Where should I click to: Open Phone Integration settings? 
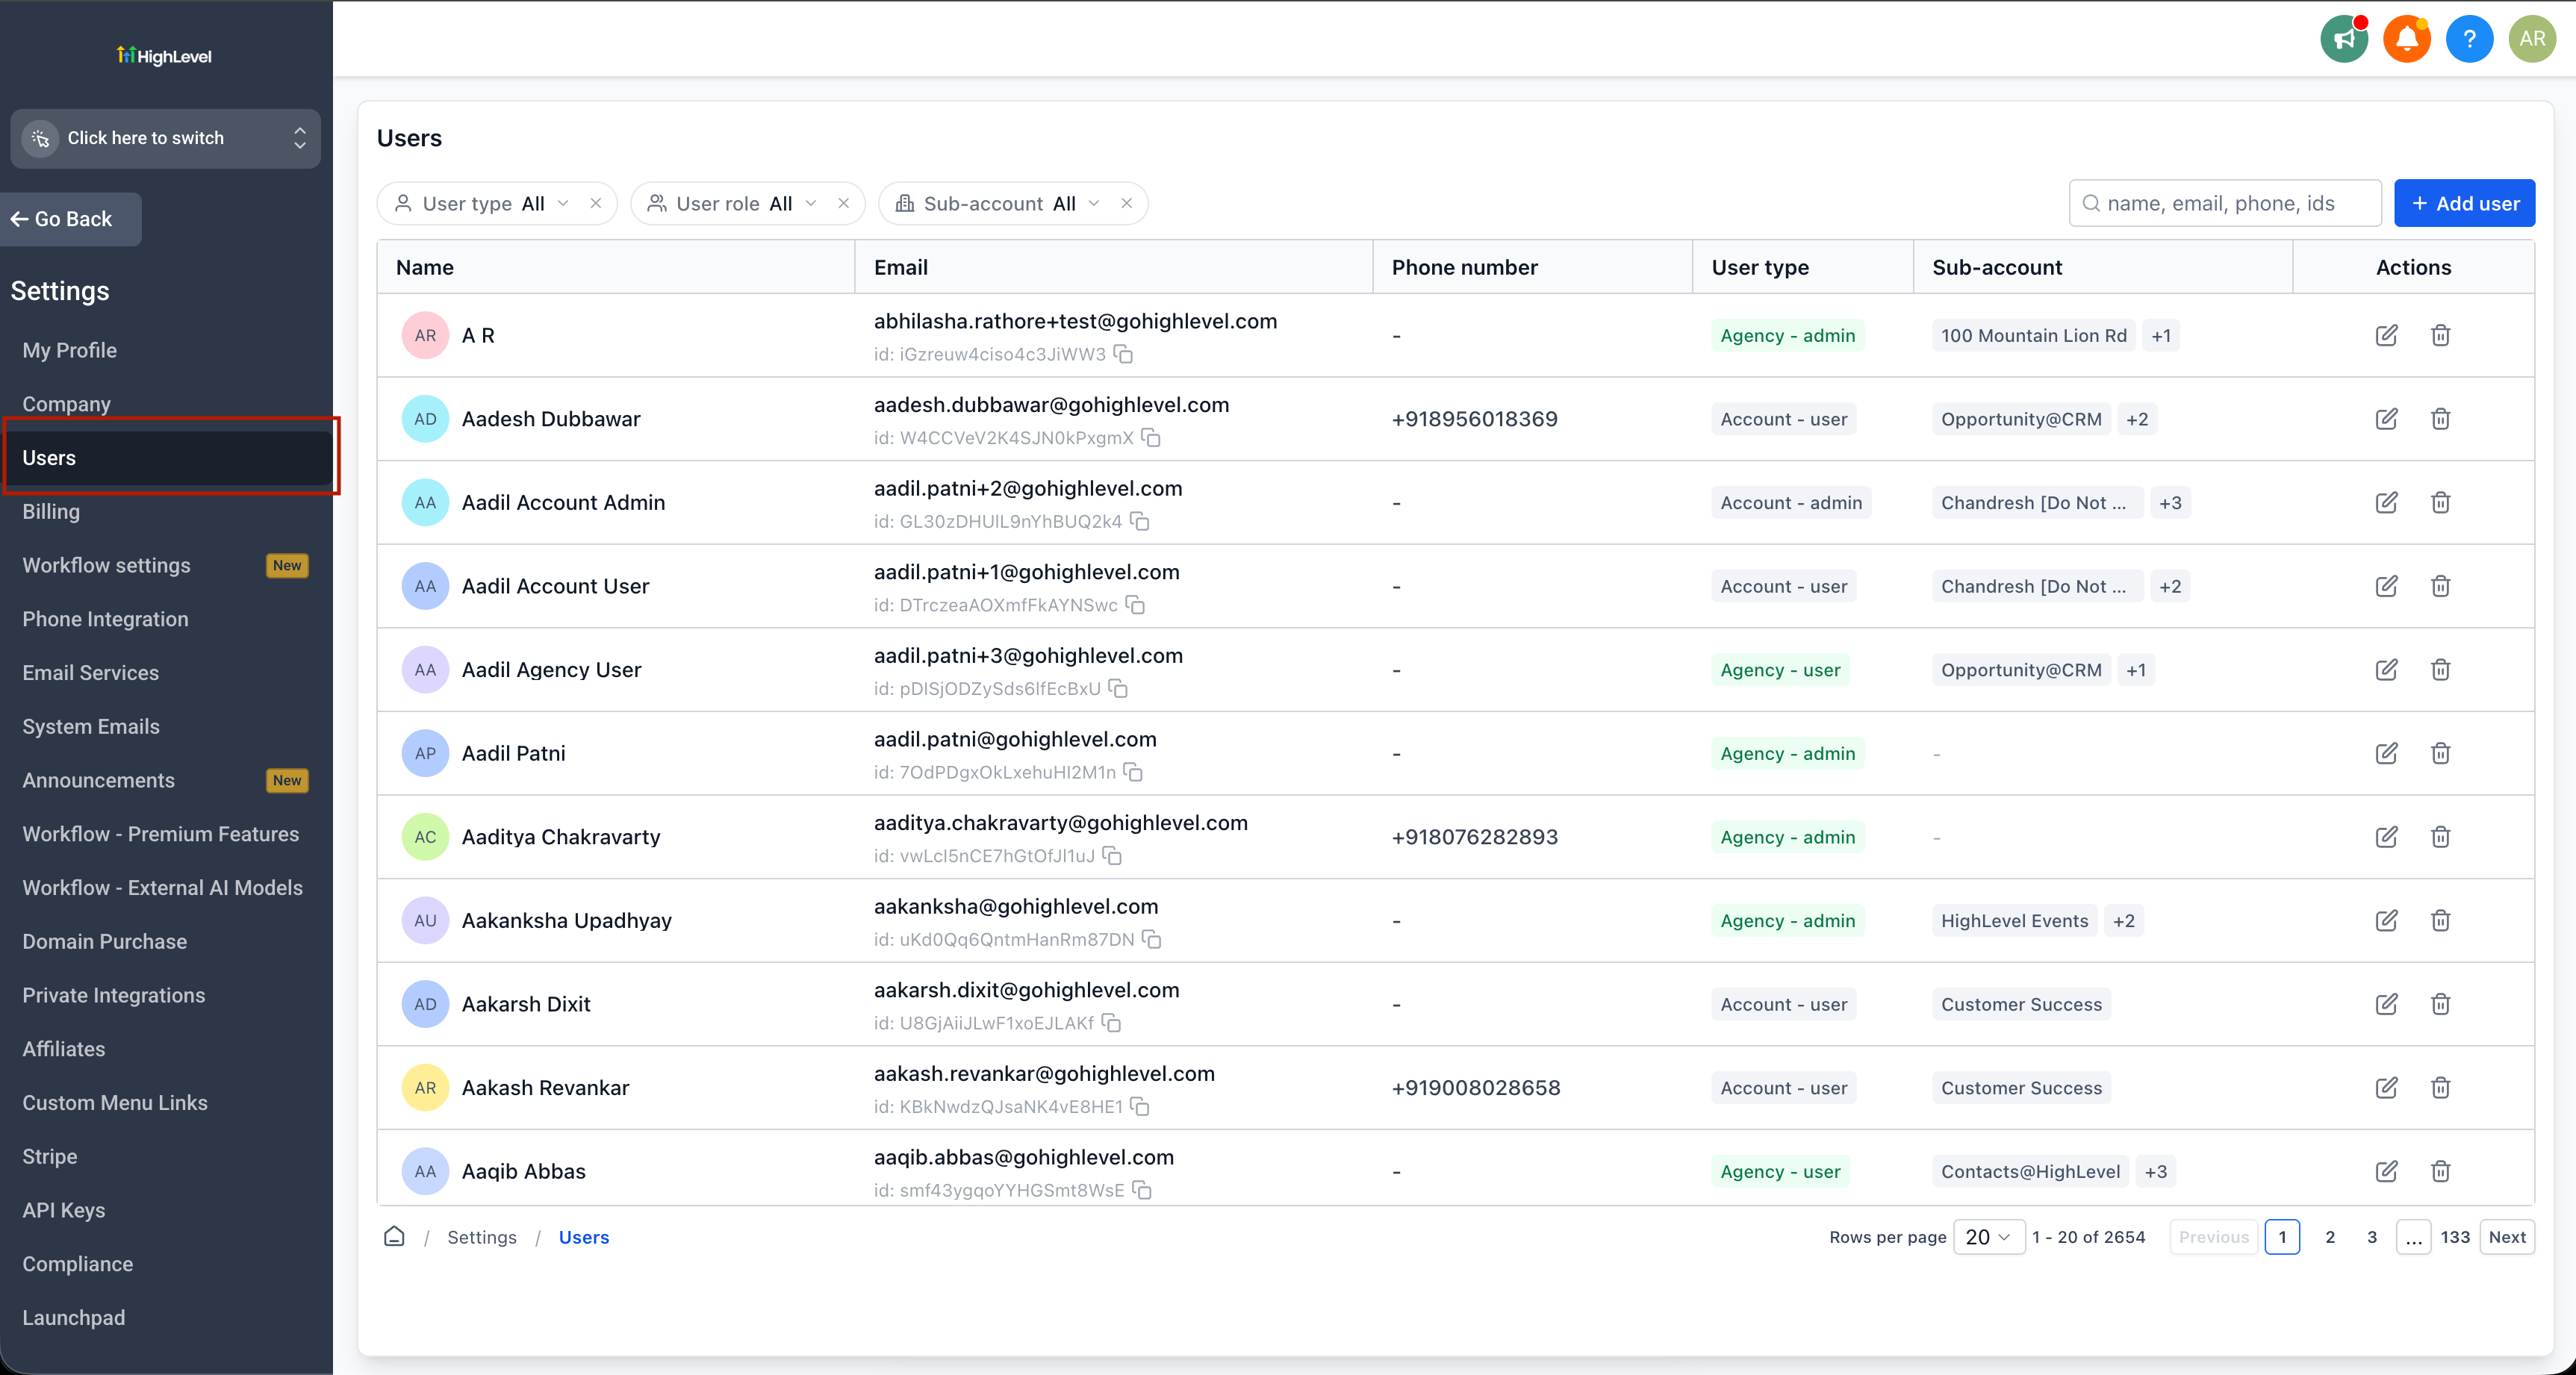coord(105,619)
